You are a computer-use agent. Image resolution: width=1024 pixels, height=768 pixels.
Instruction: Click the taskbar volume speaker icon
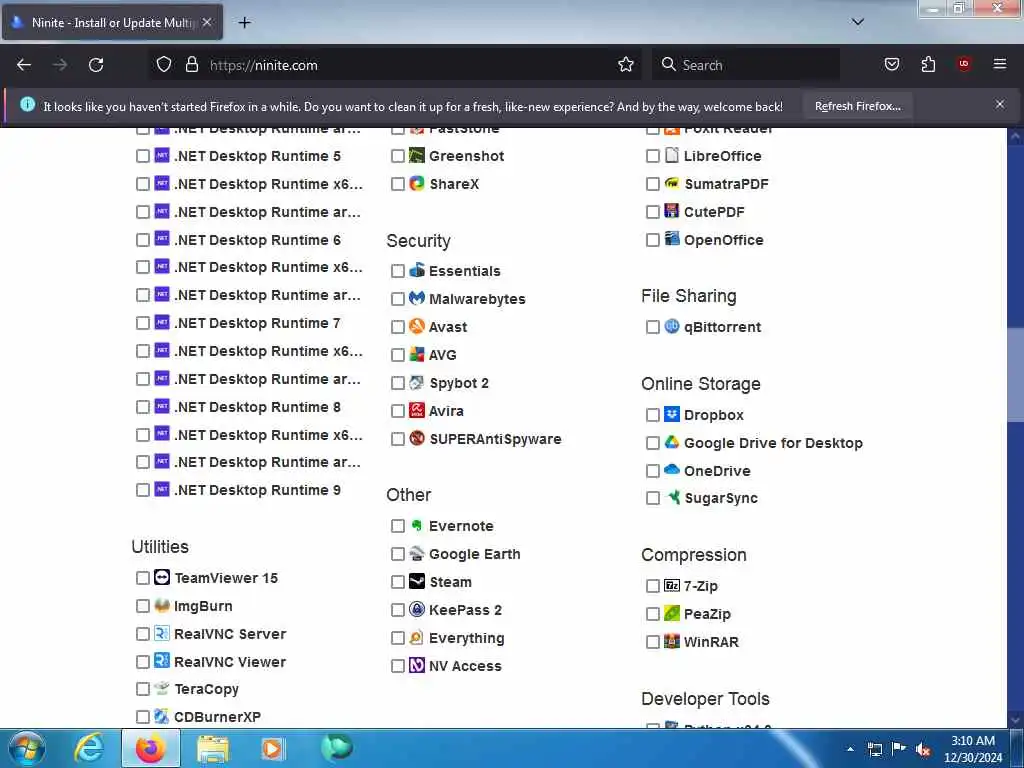pos(923,749)
